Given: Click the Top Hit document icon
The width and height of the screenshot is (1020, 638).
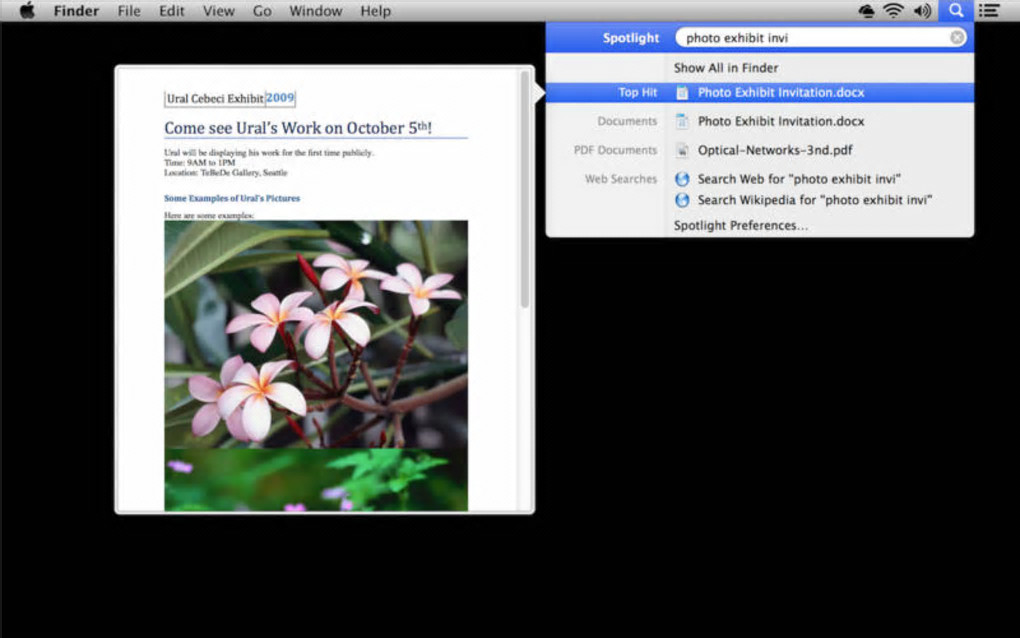Looking at the screenshot, I should (x=682, y=92).
